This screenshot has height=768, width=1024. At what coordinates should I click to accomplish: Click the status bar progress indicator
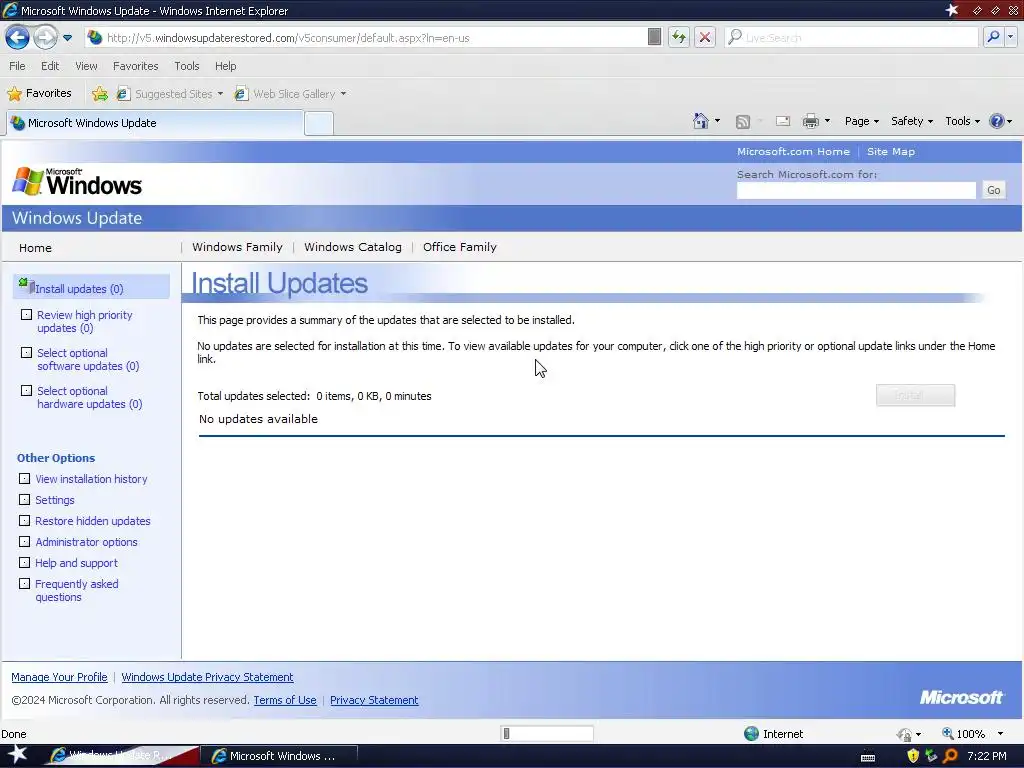[x=547, y=733]
